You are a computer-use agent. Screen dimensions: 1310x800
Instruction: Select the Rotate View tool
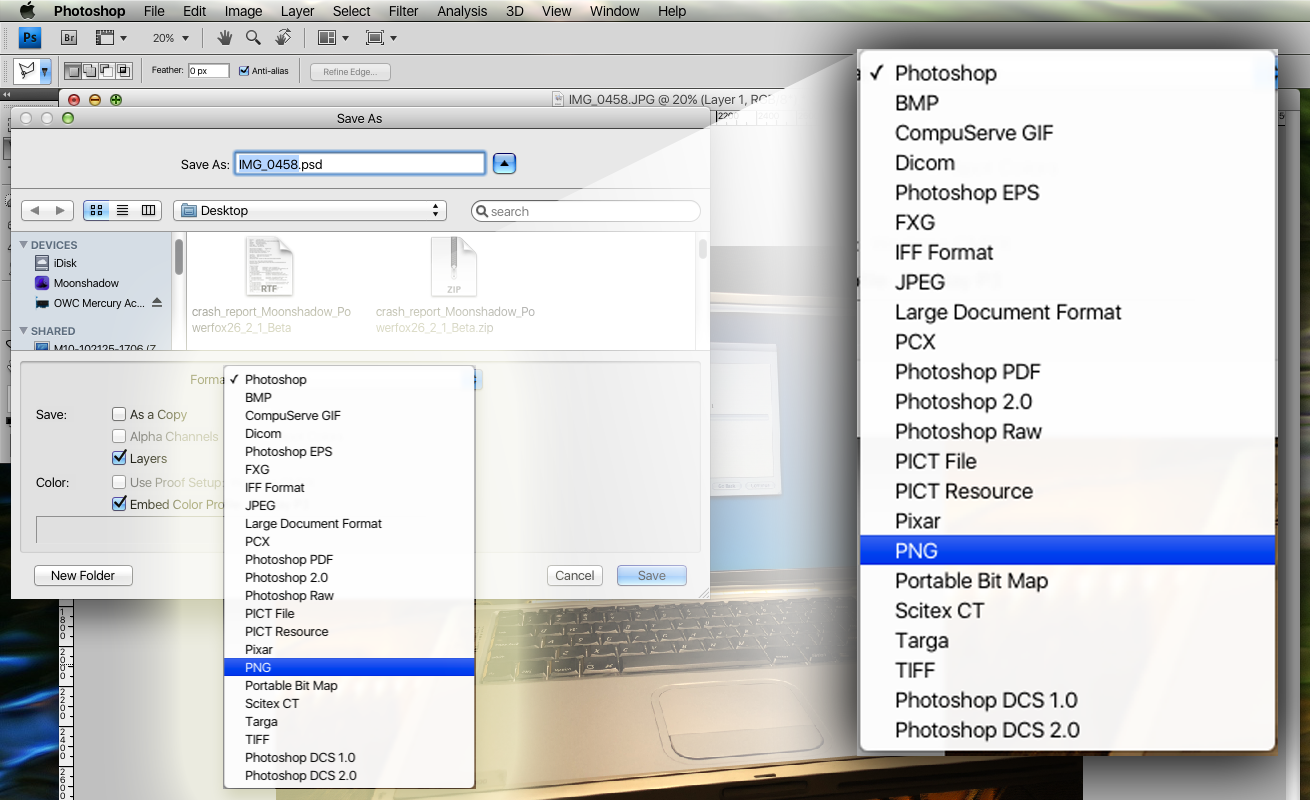point(283,38)
